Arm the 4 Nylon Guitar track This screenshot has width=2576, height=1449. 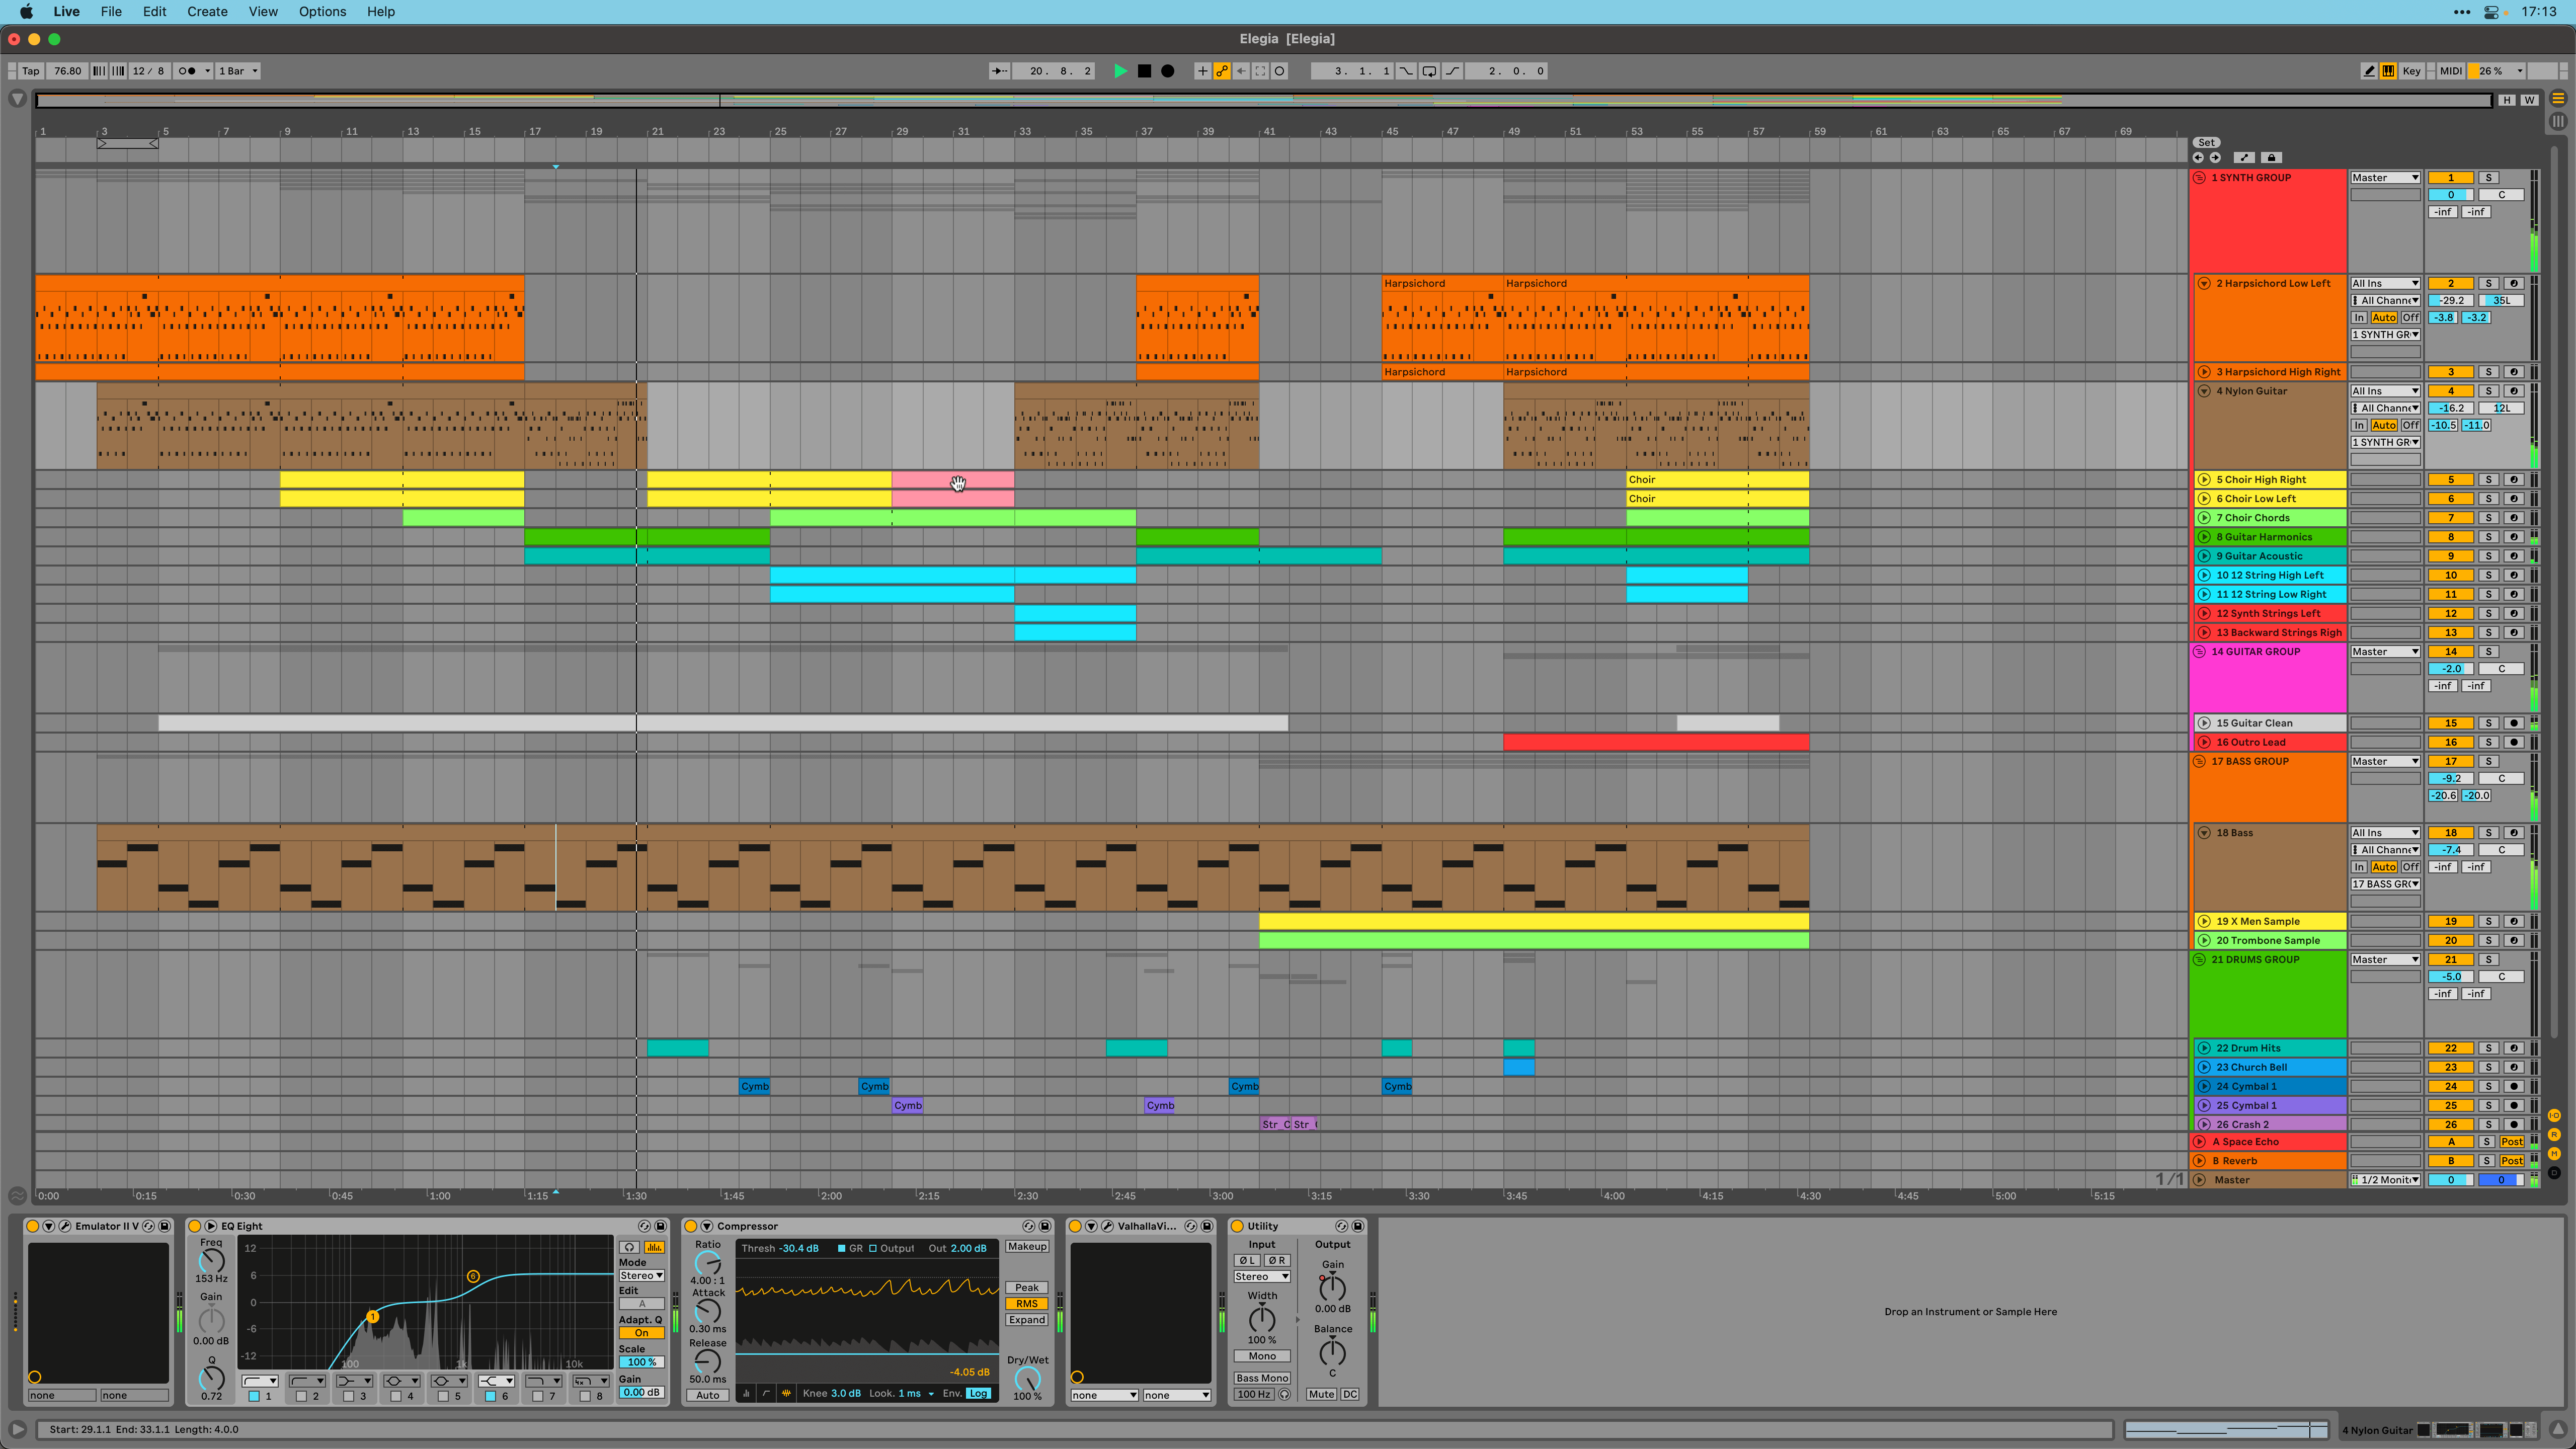2513,391
